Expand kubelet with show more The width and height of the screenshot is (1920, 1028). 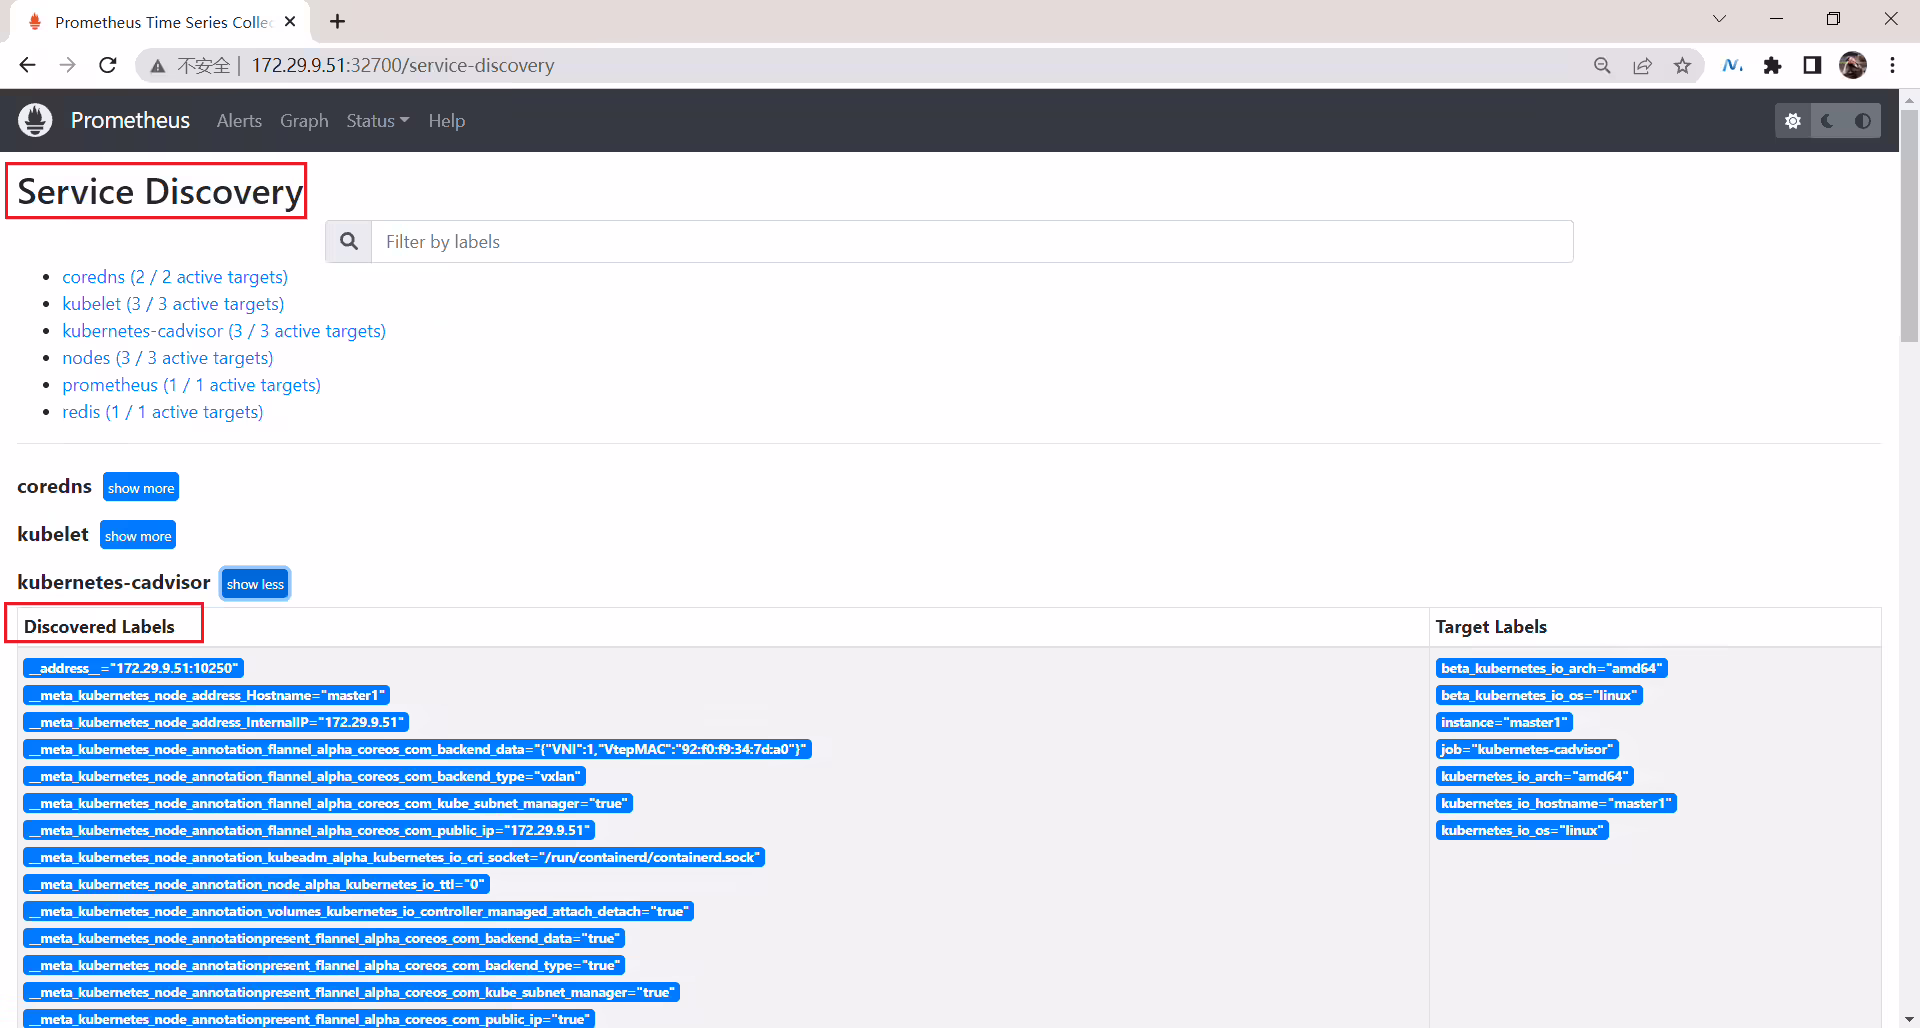[x=138, y=535]
